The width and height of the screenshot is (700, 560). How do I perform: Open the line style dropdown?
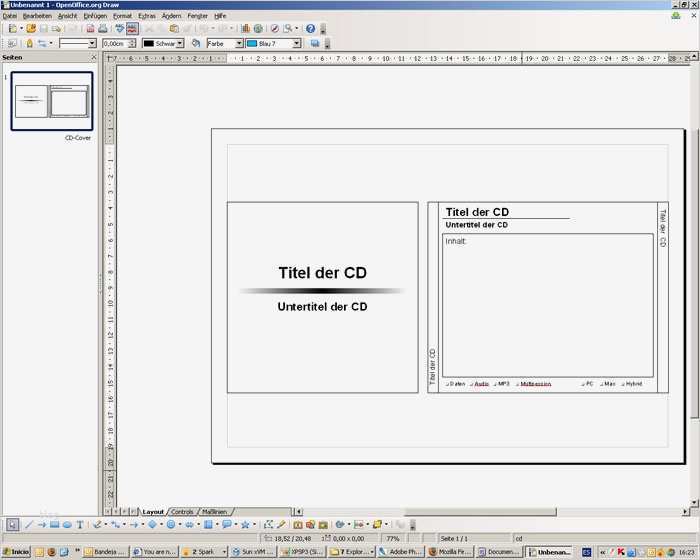92,43
